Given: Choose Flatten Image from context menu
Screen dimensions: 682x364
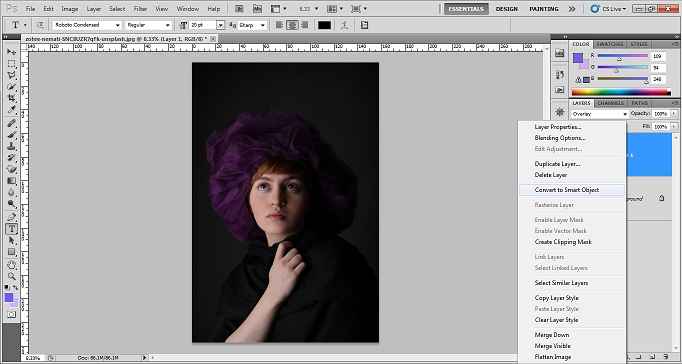Looking at the screenshot, I should click(572, 357).
